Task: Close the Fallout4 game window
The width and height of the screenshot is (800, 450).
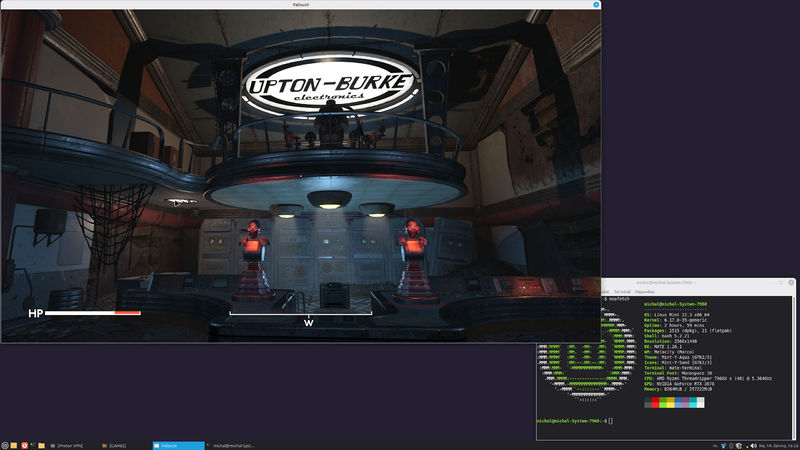Action: coord(596,4)
